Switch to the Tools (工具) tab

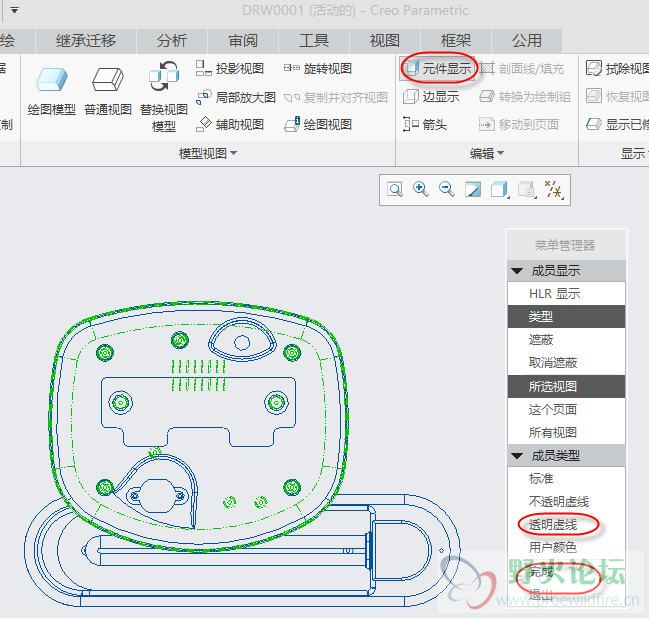[x=314, y=41]
